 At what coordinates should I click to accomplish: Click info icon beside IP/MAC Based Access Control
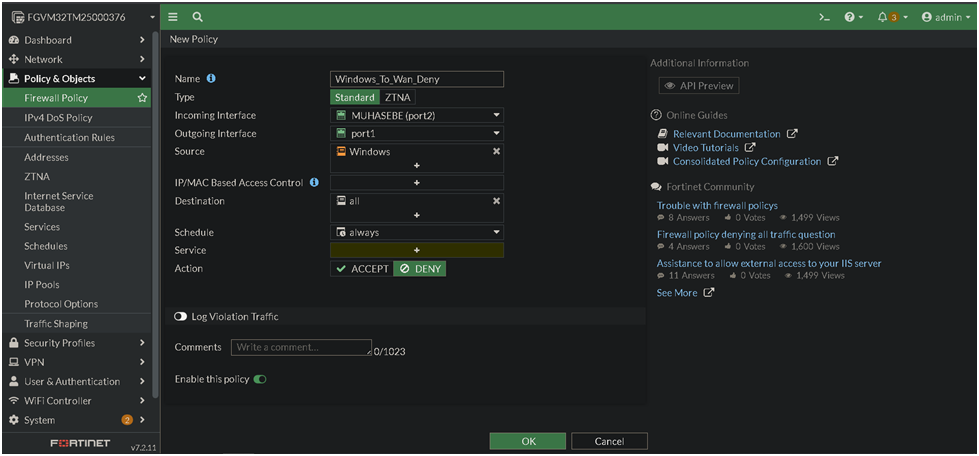coord(314,182)
